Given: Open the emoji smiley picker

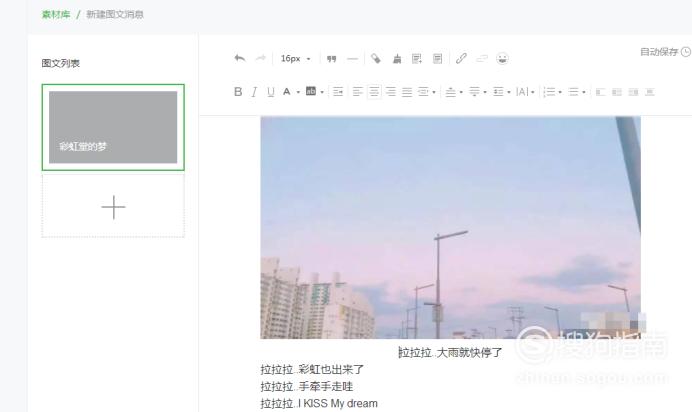Looking at the screenshot, I should point(502,58).
